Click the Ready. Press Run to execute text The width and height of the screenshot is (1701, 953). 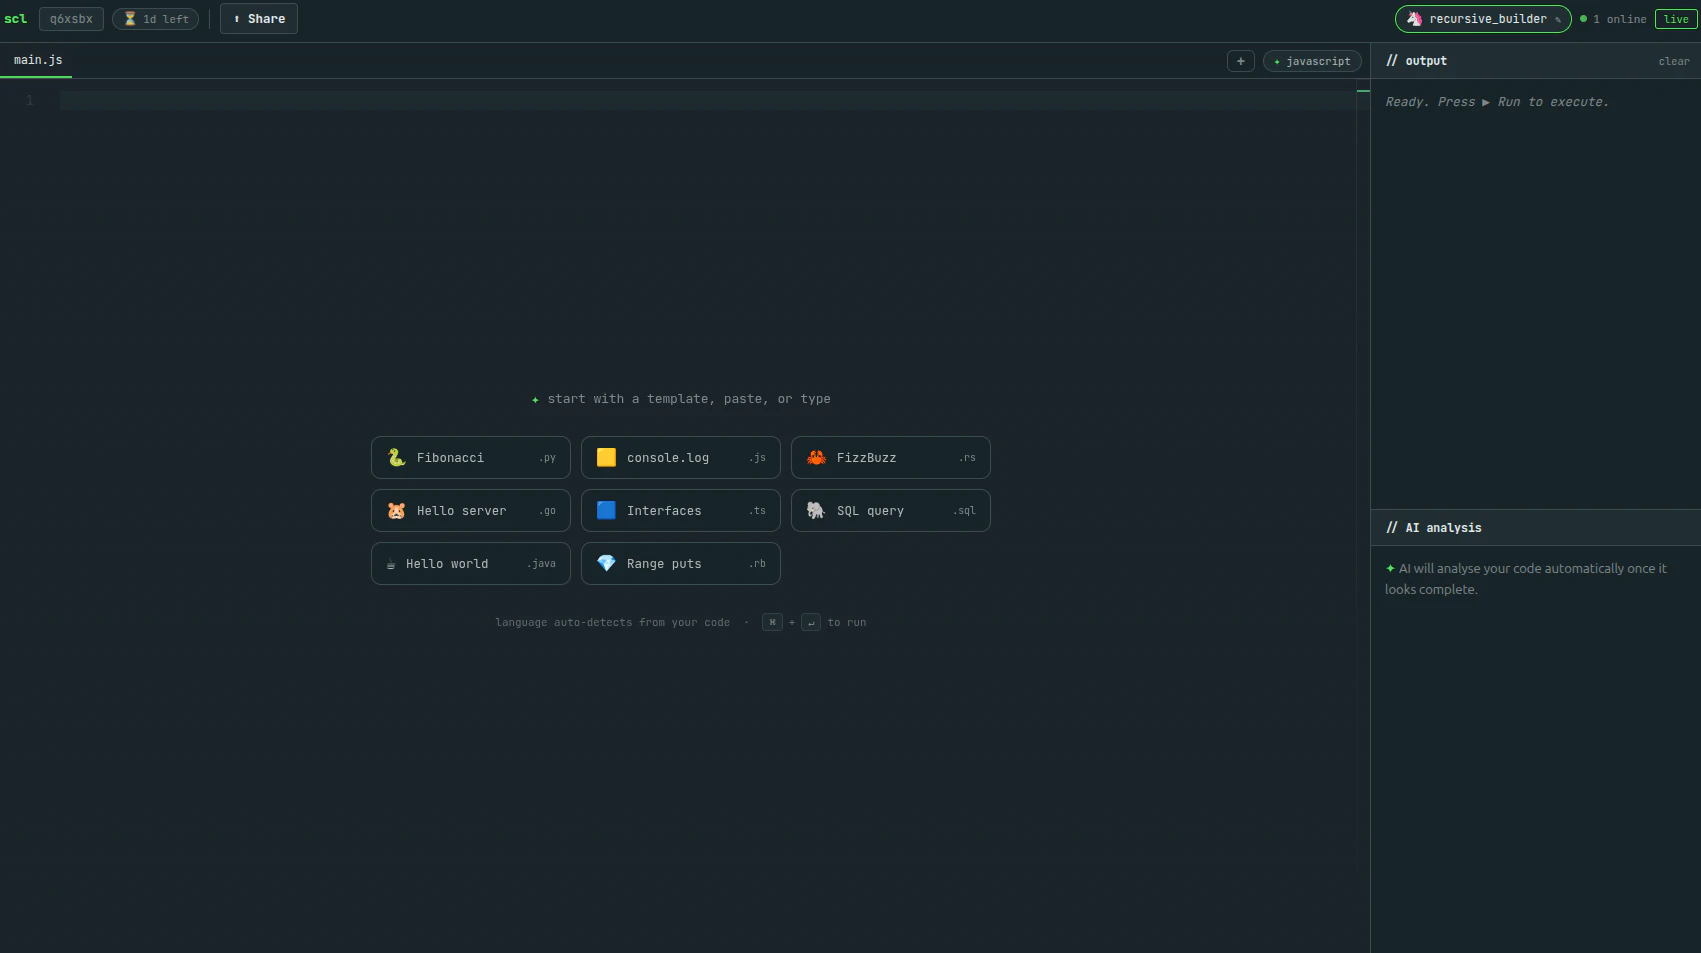[x=1497, y=102]
